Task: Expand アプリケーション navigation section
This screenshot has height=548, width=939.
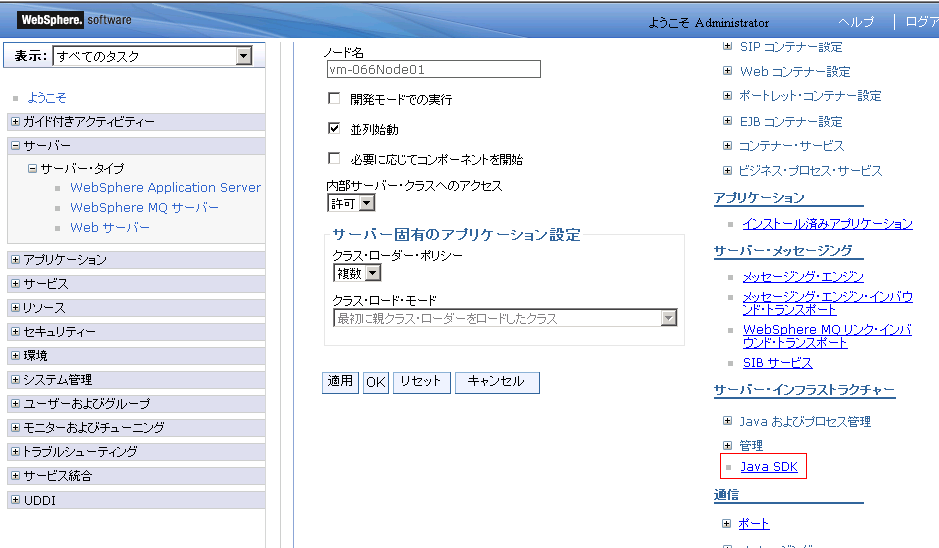Action: [16, 260]
